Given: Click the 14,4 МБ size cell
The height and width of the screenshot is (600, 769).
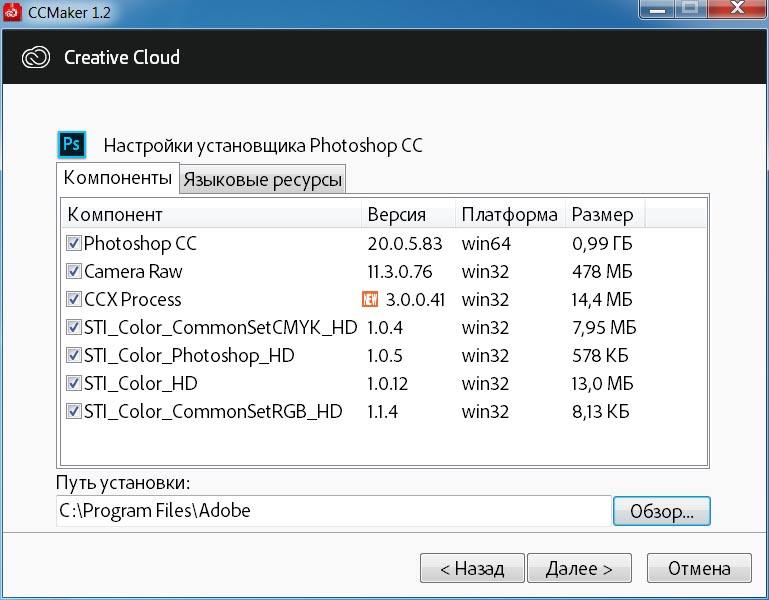Looking at the screenshot, I should click(x=602, y=299).
